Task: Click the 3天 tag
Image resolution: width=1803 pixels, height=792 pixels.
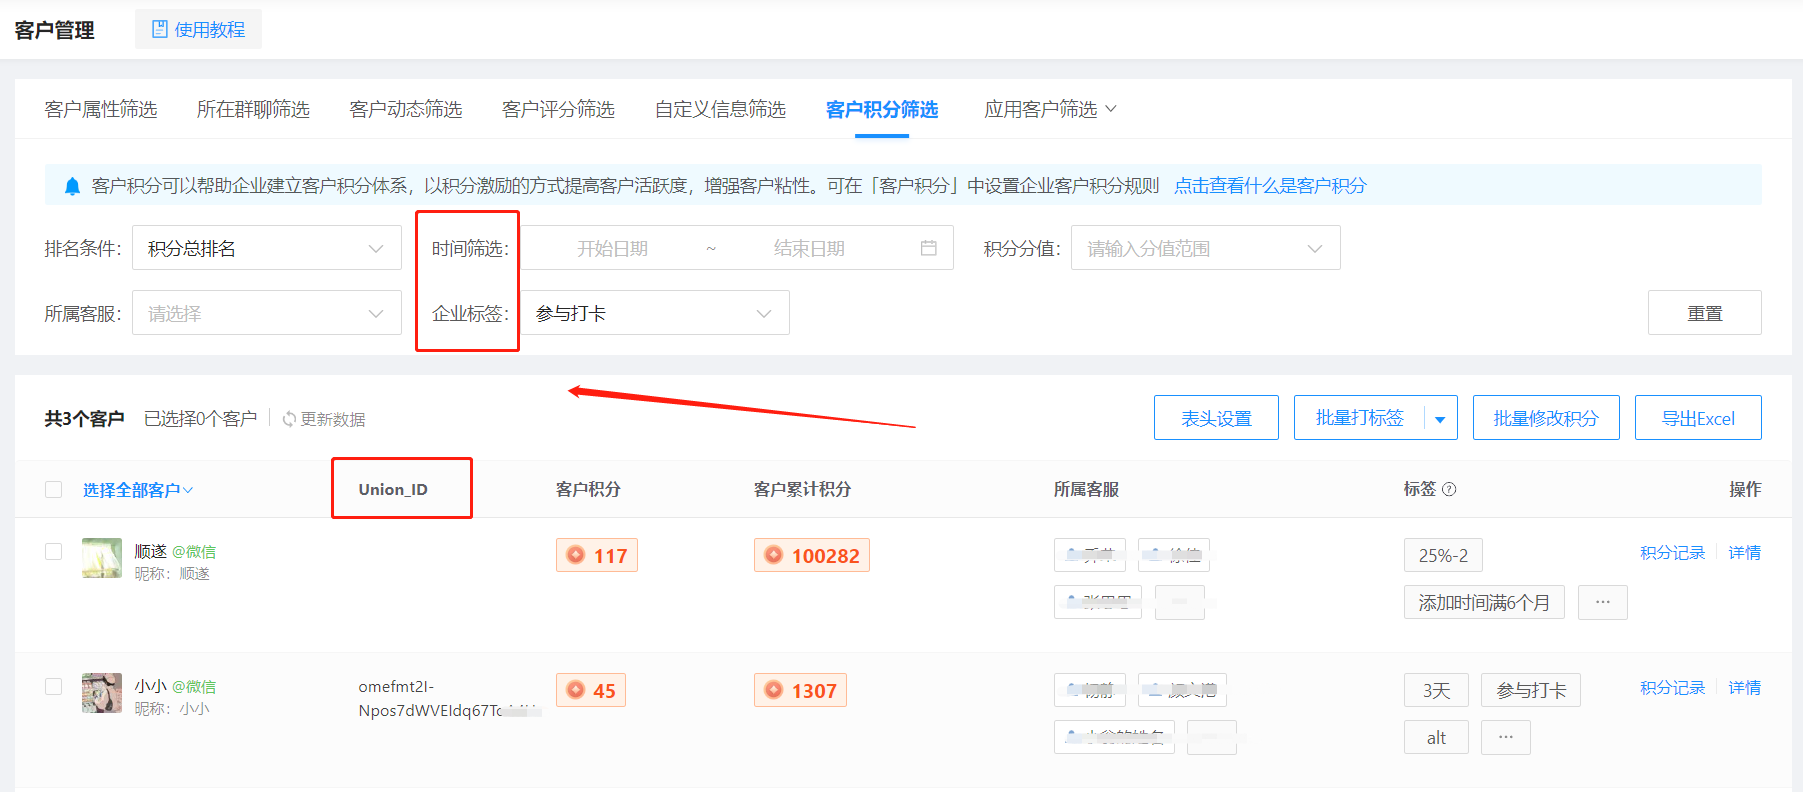Action: (x=1436, y=690)
